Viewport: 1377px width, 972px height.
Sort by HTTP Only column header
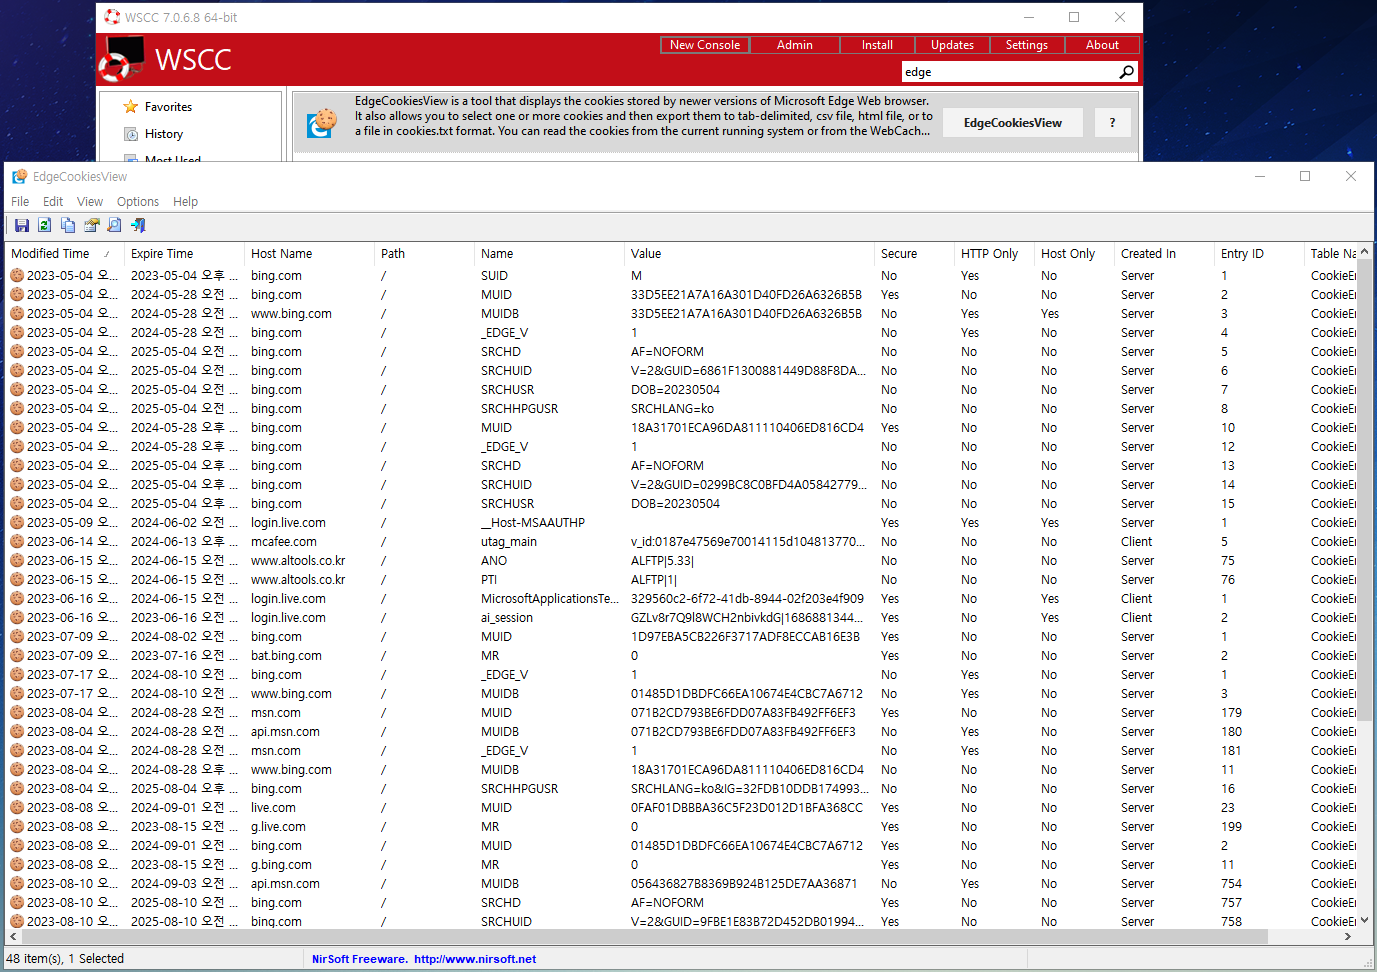click(994, 254)
